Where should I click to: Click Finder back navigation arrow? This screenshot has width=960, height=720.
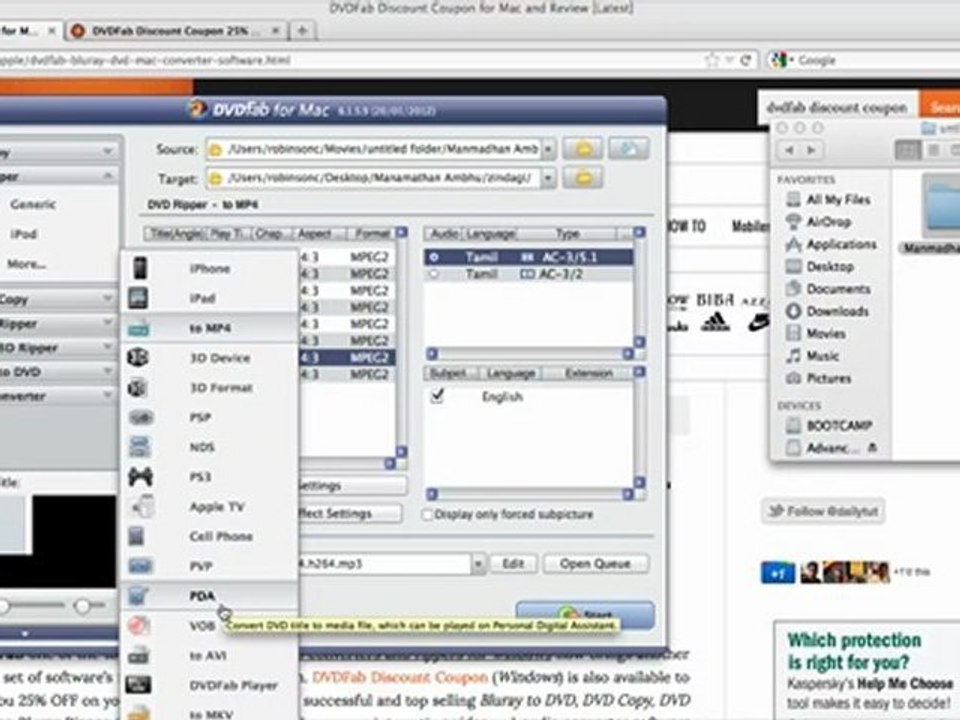(790, 150)
